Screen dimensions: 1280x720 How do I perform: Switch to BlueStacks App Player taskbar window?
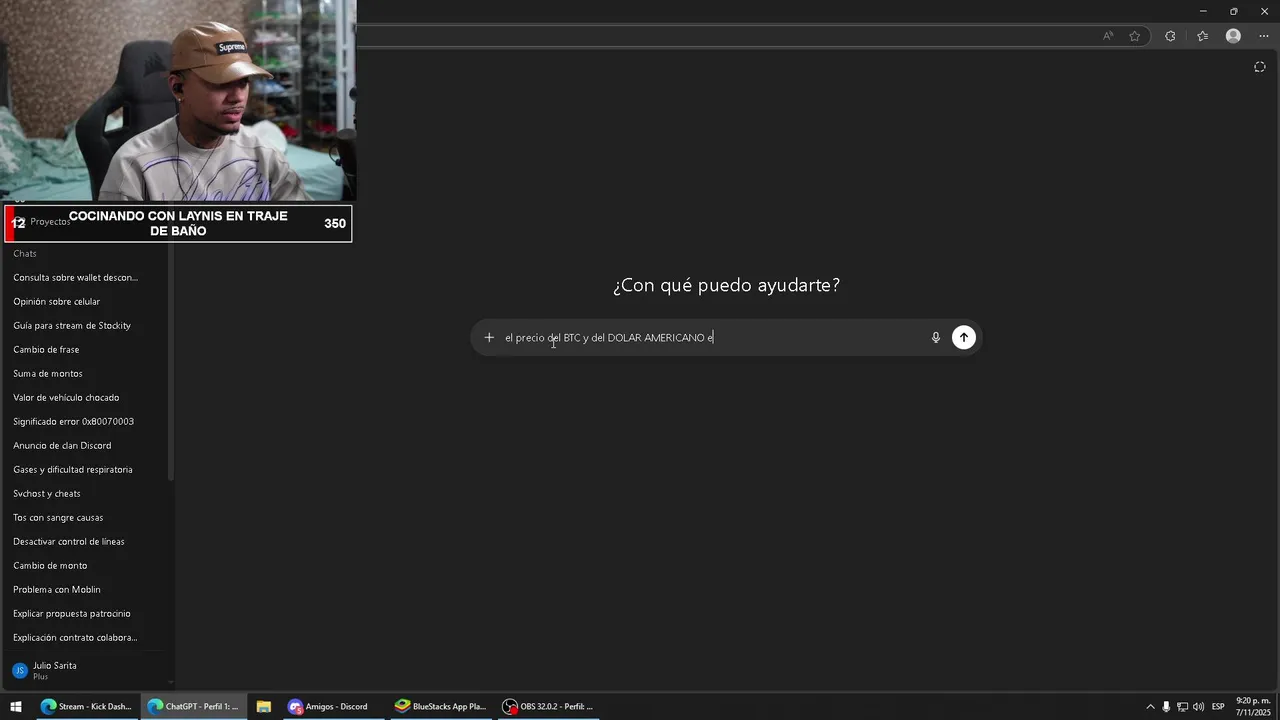pyautogui.click(x=440, y=706)
